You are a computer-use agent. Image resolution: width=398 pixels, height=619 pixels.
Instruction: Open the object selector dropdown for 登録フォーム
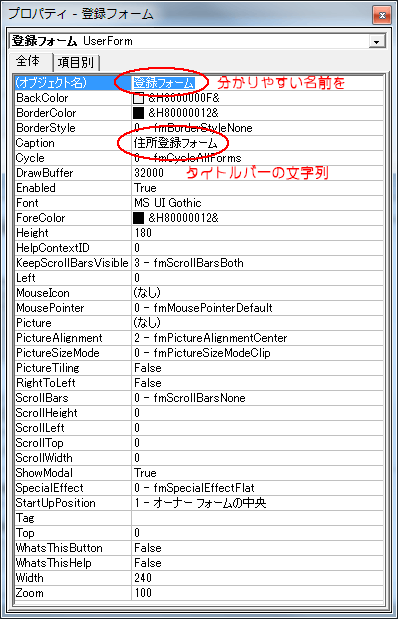click(377, 42)
